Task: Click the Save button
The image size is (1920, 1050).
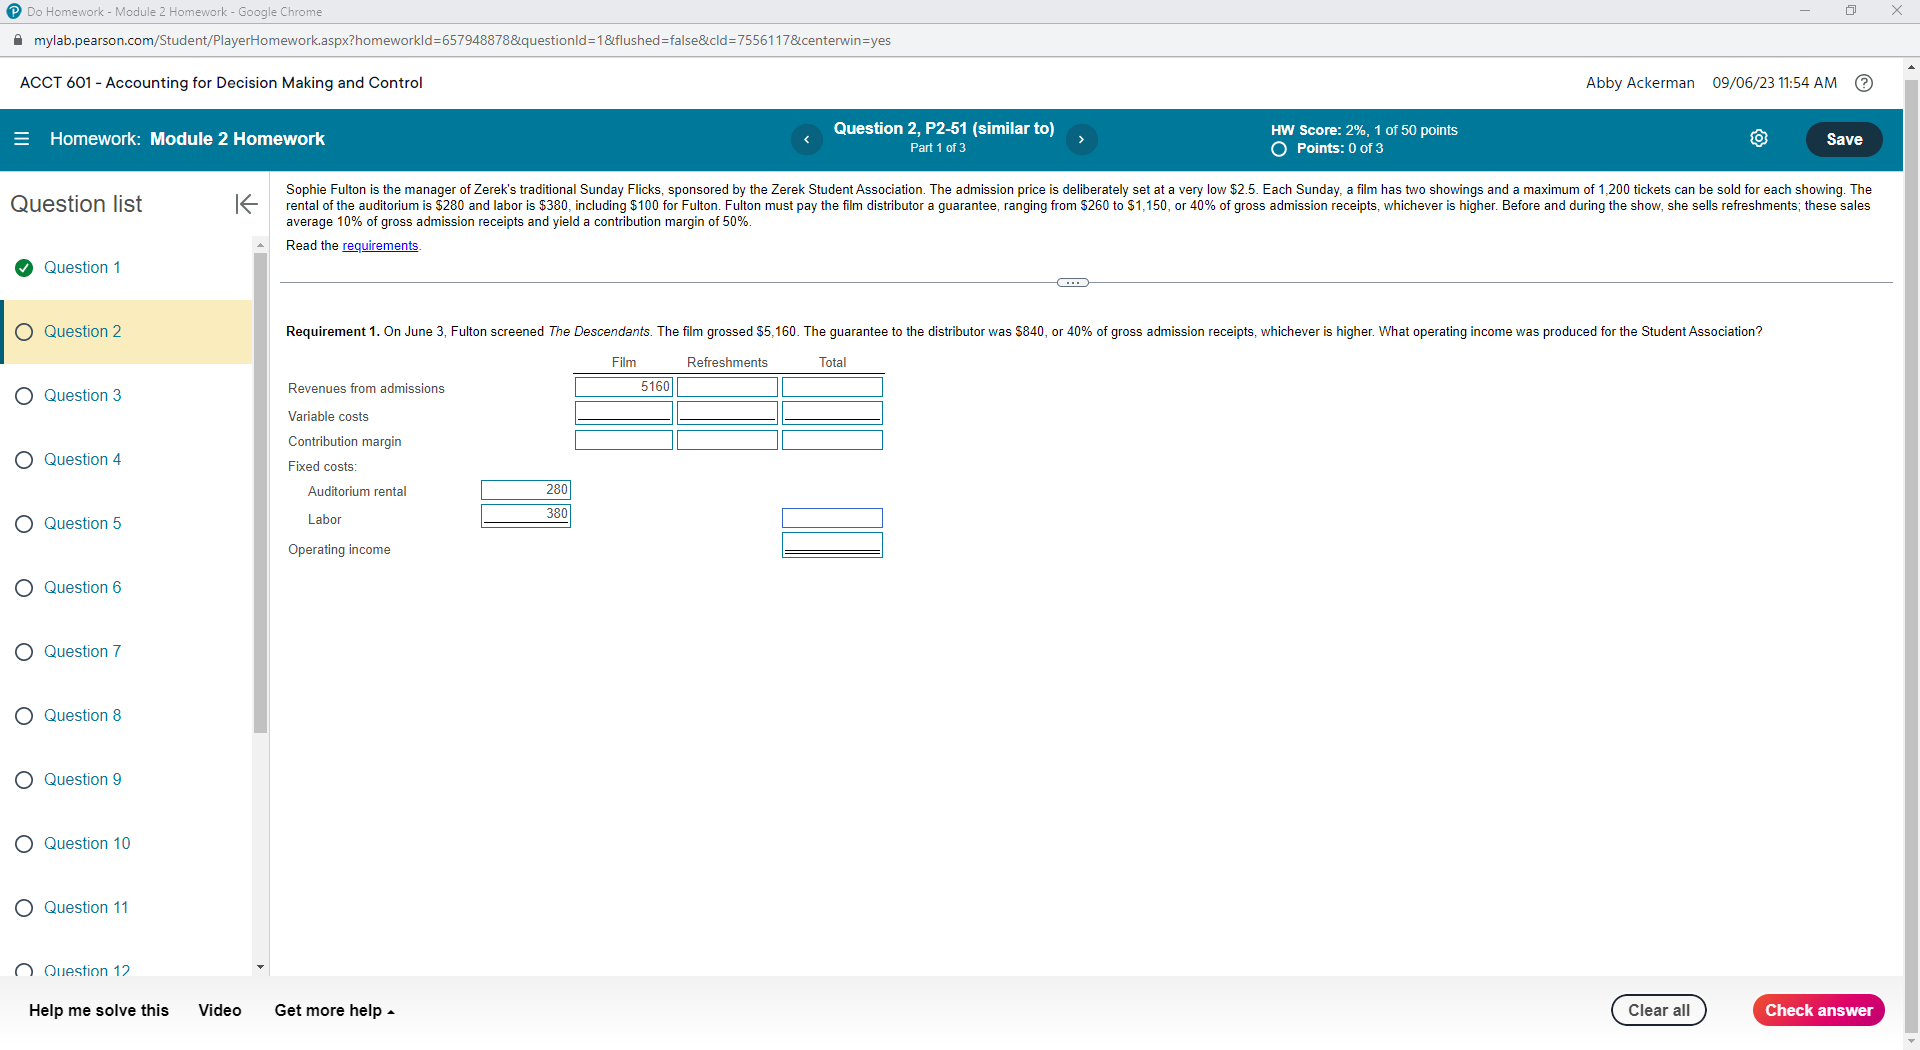Action: tap(1844, 139)
